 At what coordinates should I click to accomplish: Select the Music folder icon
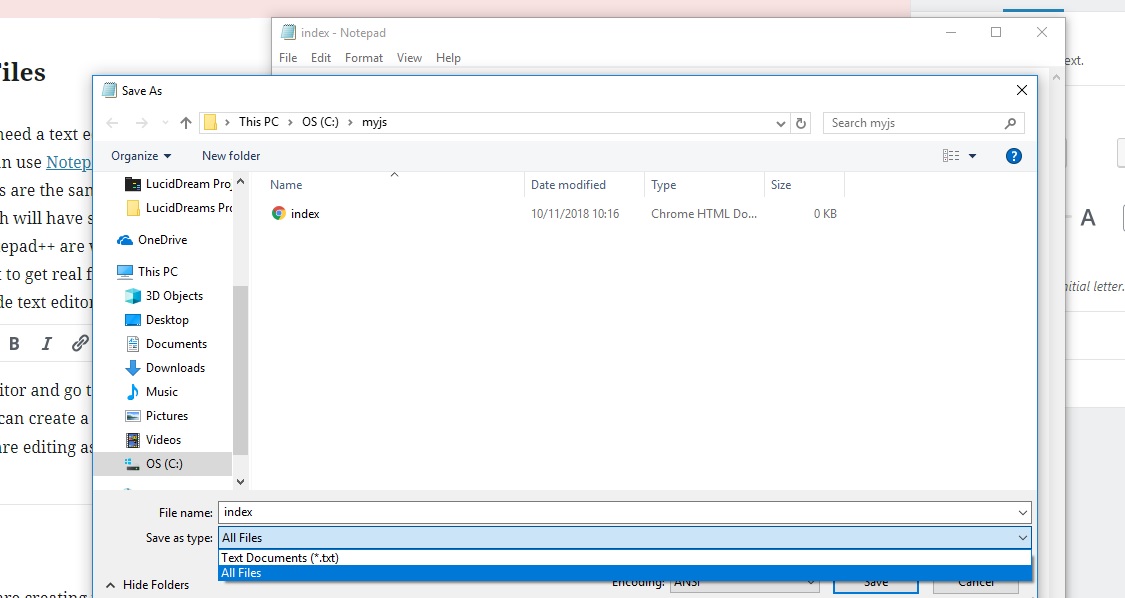point(135,391)
